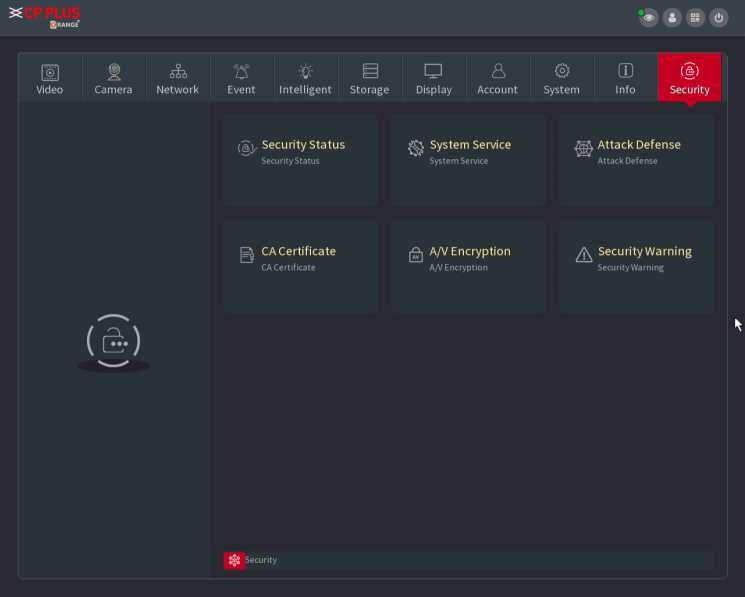Image resolution: width=745 pixels, height=597 pixels.
Task: Switch to the Video tab
Action: click(x=50, y=78)
